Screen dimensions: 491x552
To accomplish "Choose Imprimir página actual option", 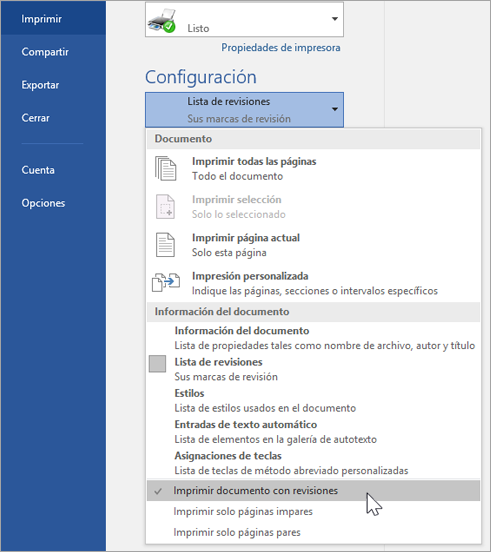I will pos(313,245).
